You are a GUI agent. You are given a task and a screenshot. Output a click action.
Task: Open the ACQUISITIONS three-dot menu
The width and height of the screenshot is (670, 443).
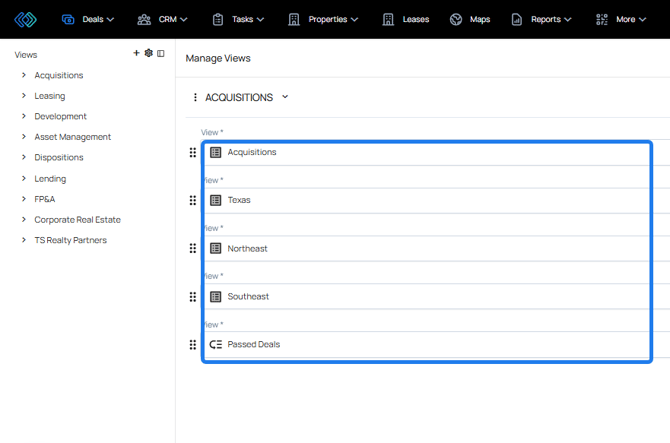click(x=195, y=97)
